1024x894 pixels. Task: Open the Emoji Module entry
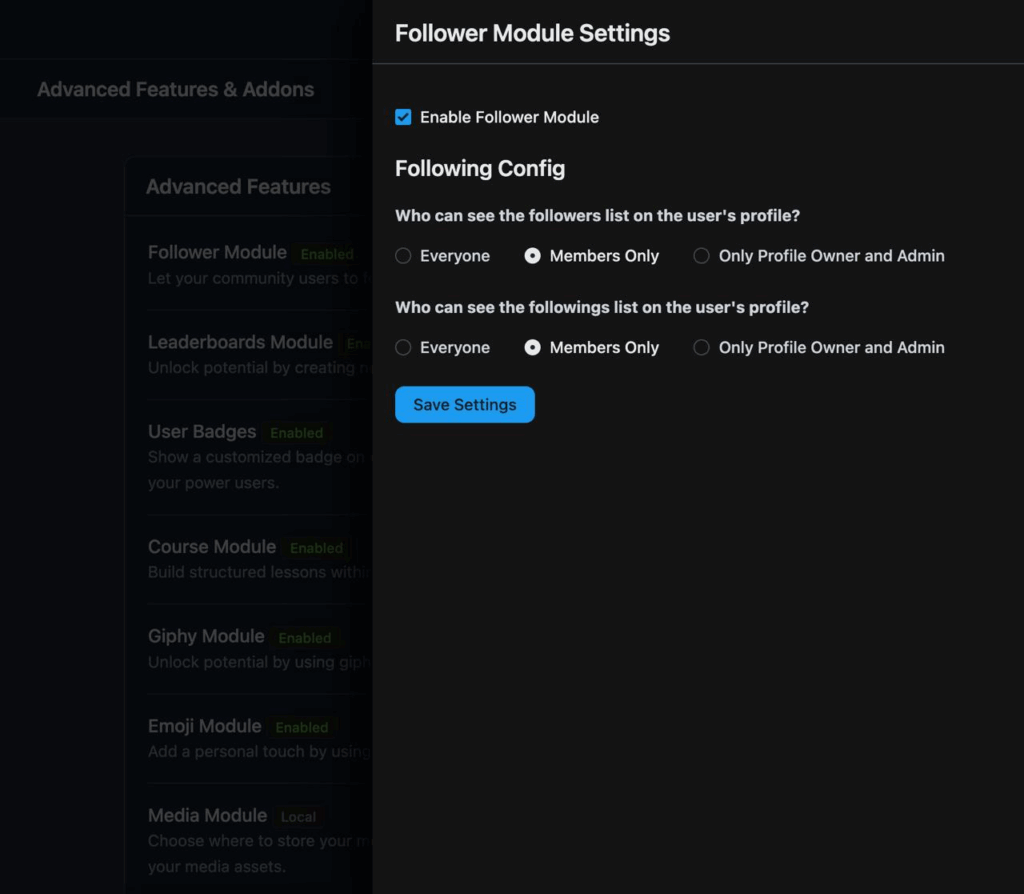(204, 726)
